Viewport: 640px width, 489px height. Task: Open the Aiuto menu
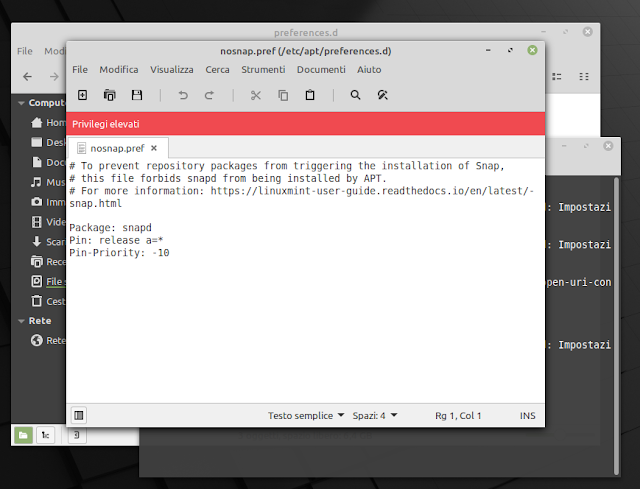pos(369,69)
